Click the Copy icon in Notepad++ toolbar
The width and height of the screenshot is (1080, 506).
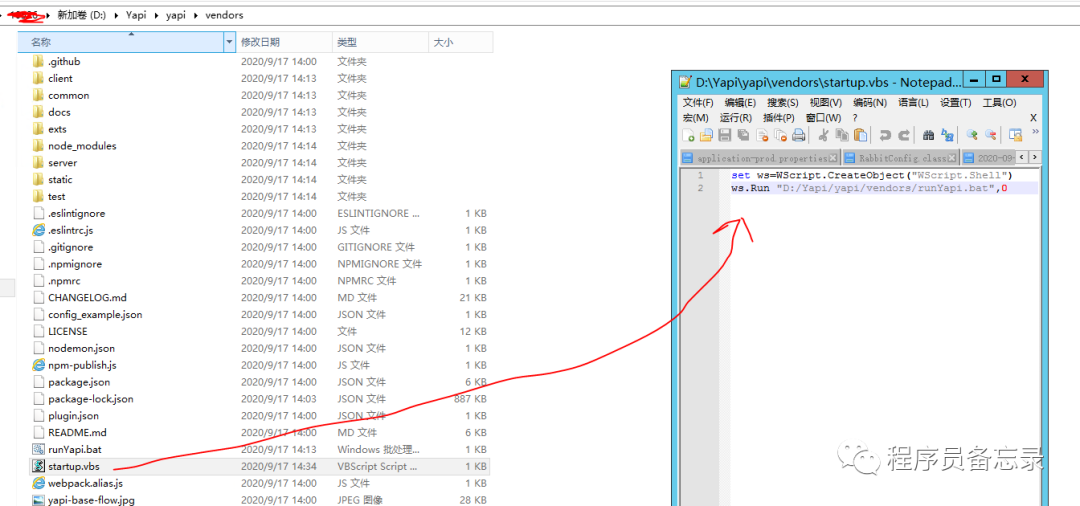(842, 135)
